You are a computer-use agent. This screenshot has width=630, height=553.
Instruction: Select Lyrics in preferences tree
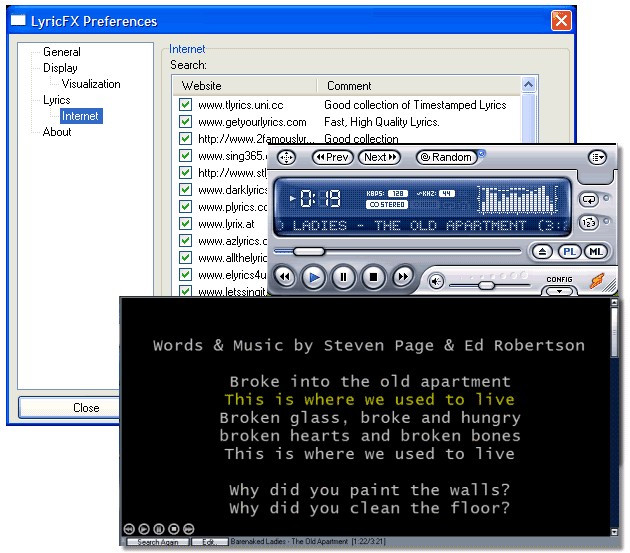(x=57, y=100)
